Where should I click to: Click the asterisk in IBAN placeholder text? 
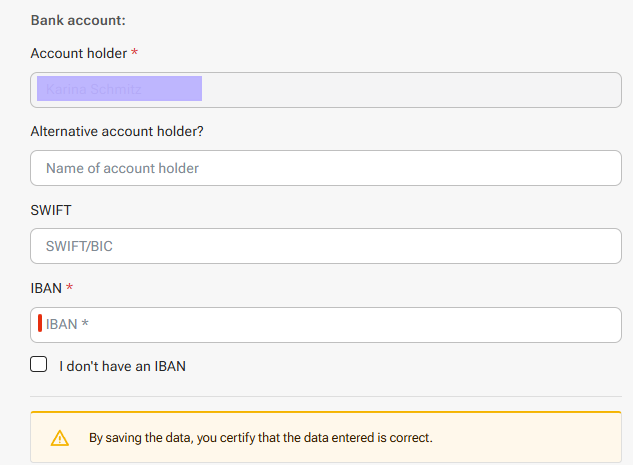[x=85, y=323]
